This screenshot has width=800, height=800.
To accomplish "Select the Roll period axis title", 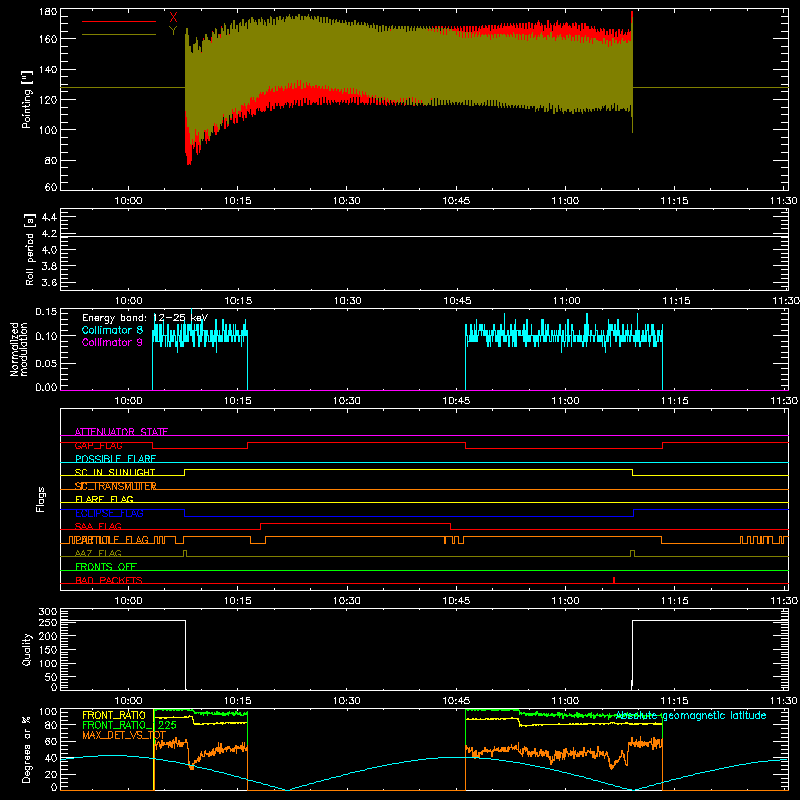I will click(x=30, y=249).
